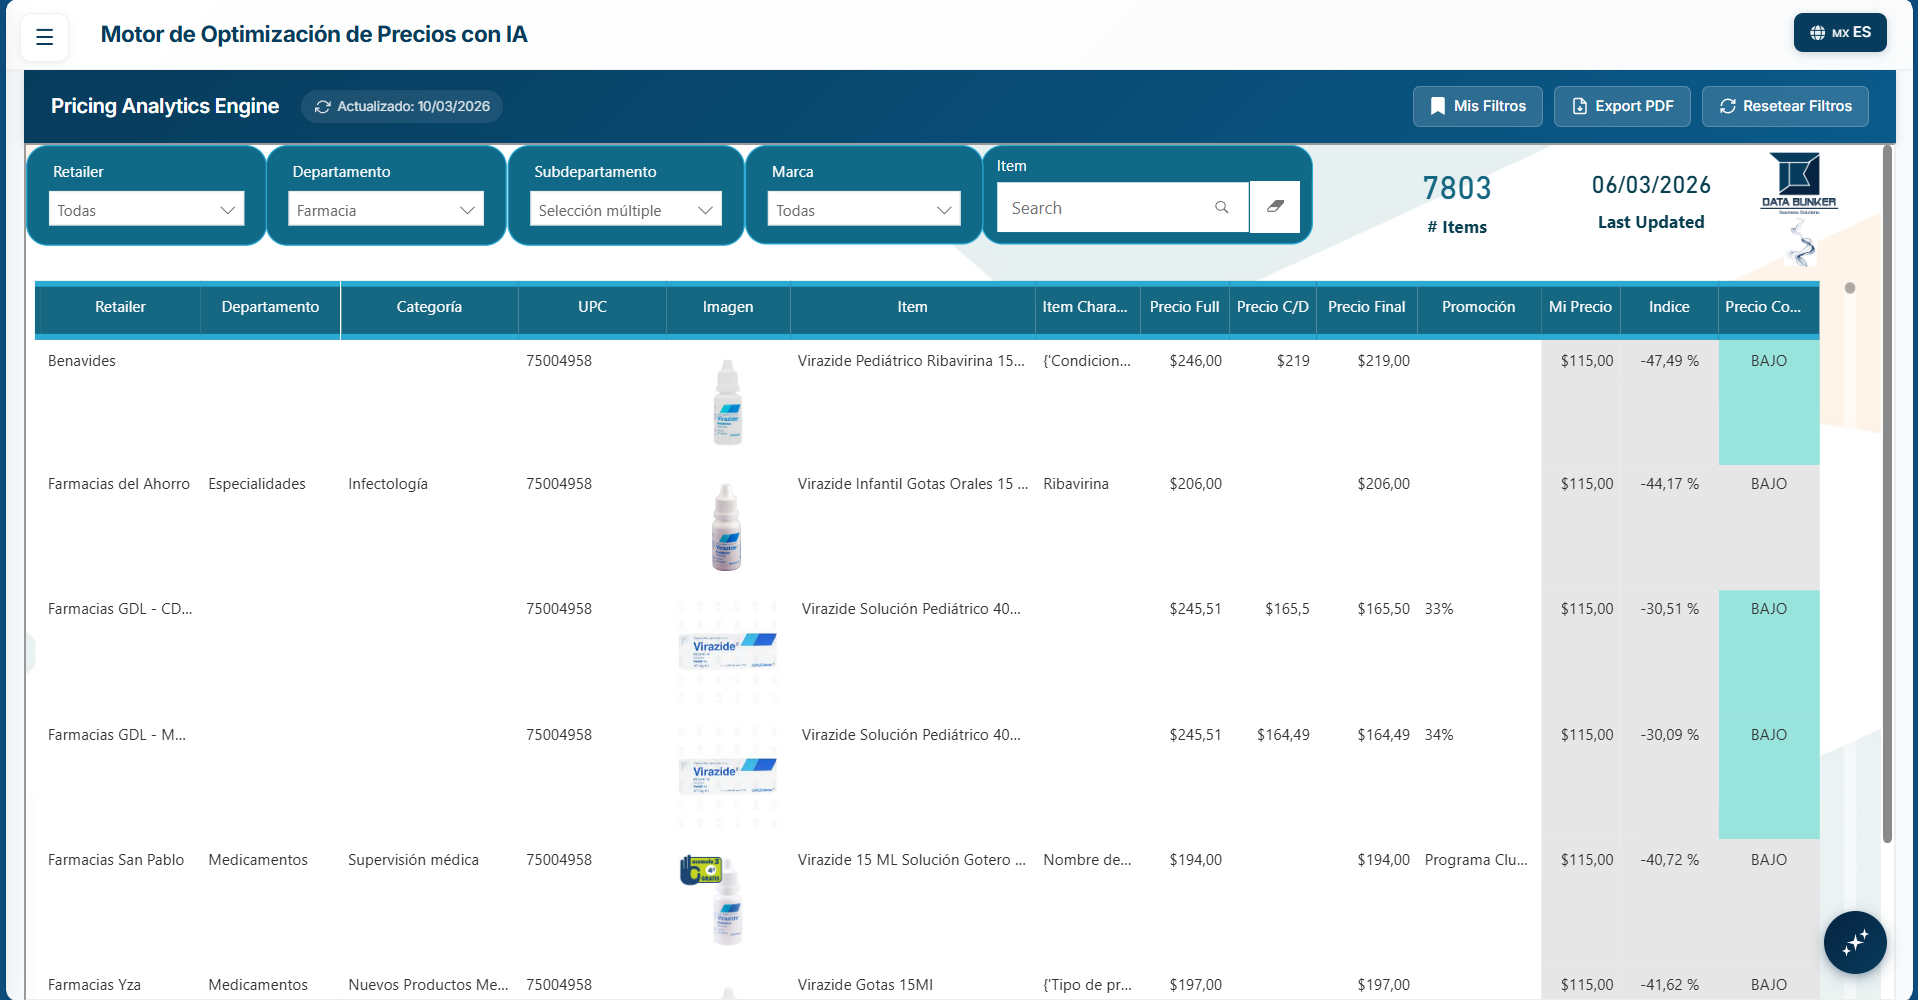
Task: Click Supervisión médica category cell
Action: click(413, 860)
